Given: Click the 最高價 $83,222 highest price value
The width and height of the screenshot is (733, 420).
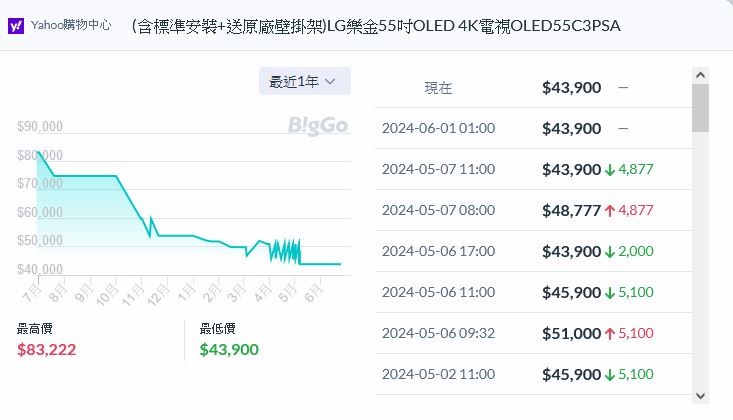Looking at the screenshot, I should pos(47,349).
